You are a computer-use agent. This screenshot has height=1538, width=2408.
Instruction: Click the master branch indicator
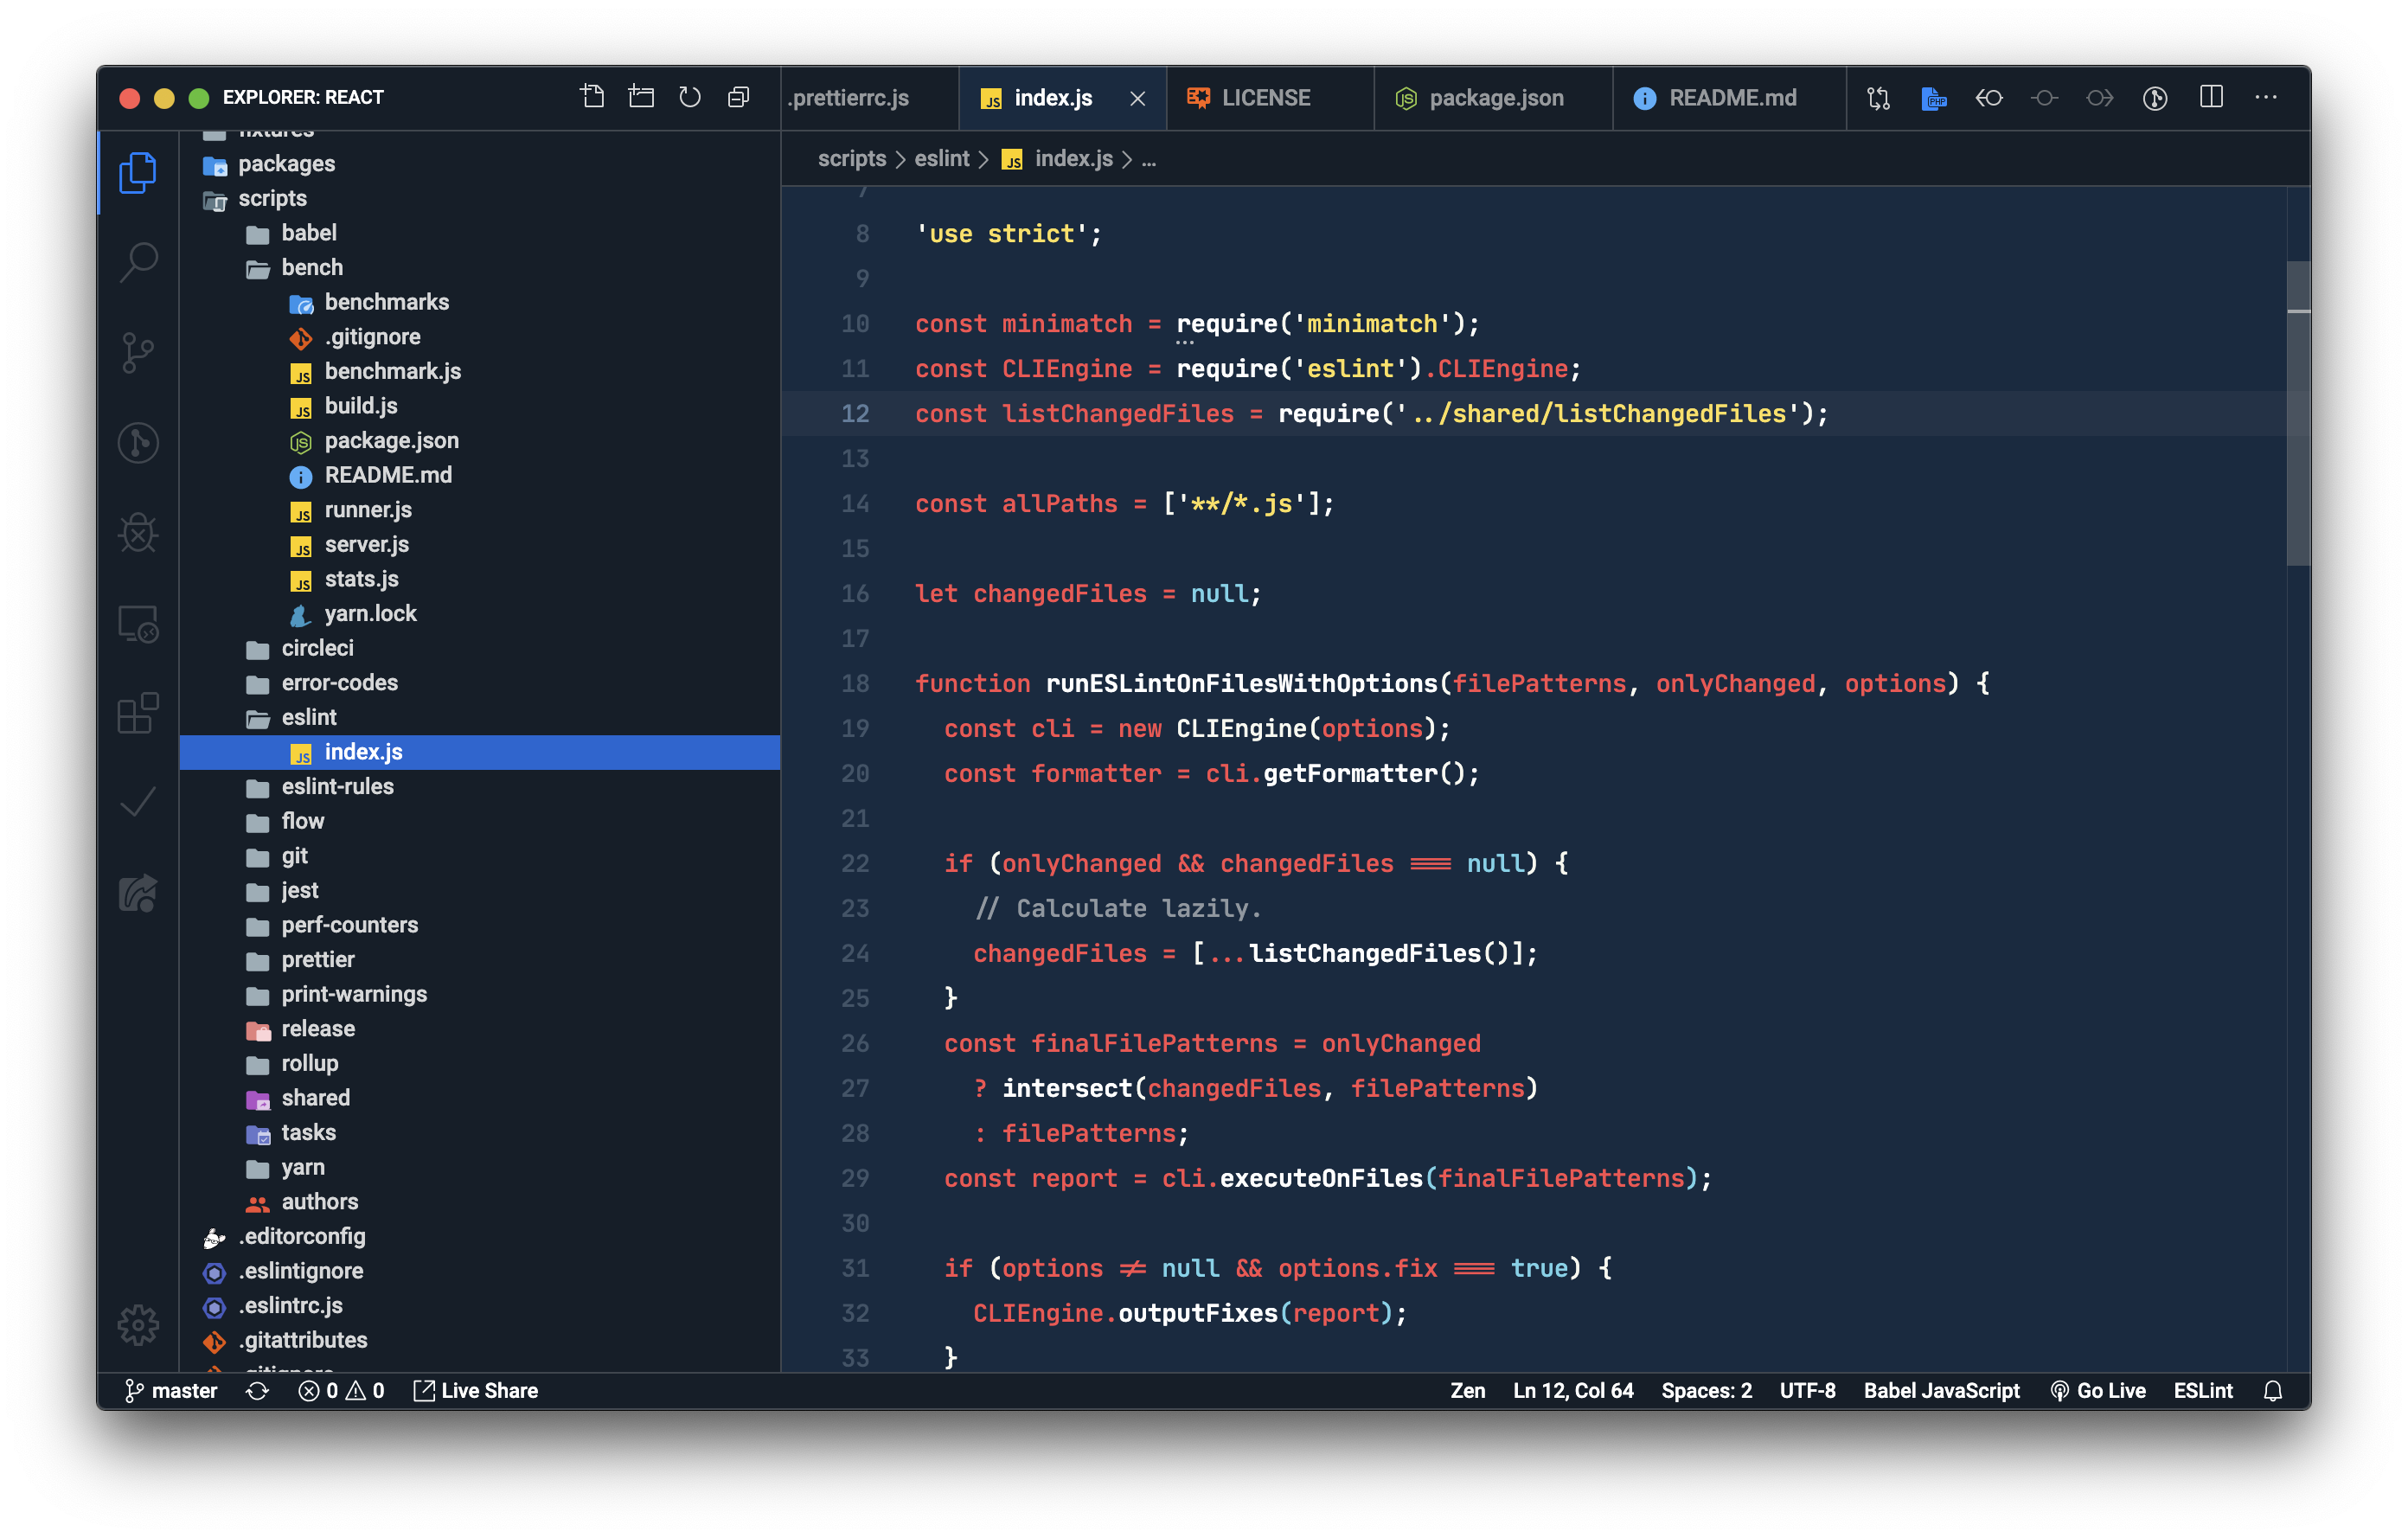tap(171, 1390)
